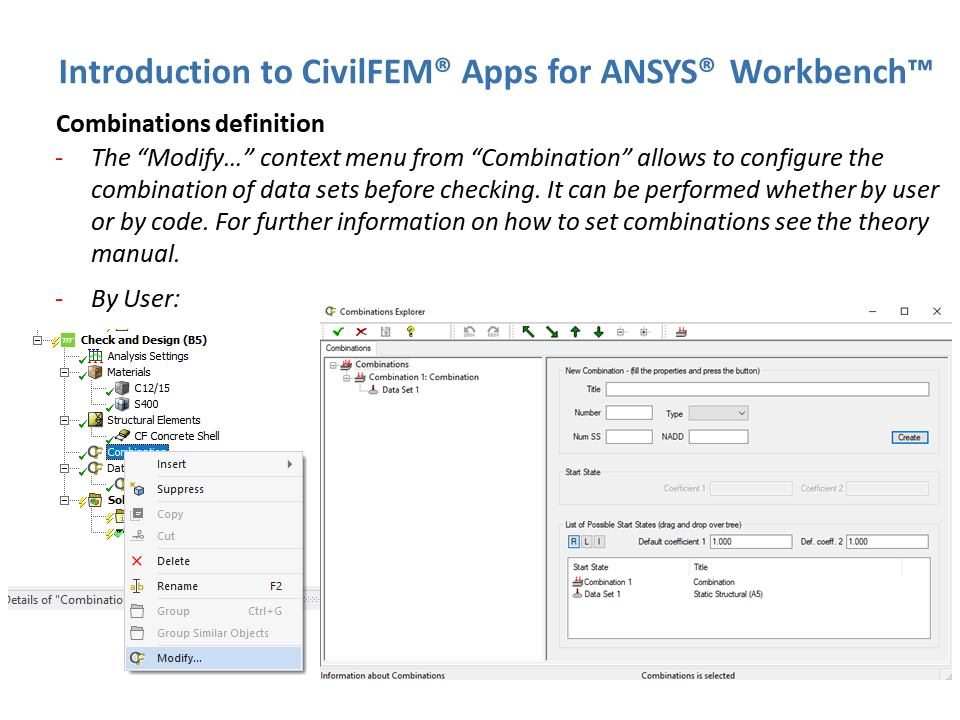Select Data Set 1 in start states list

tap(601, 594)
